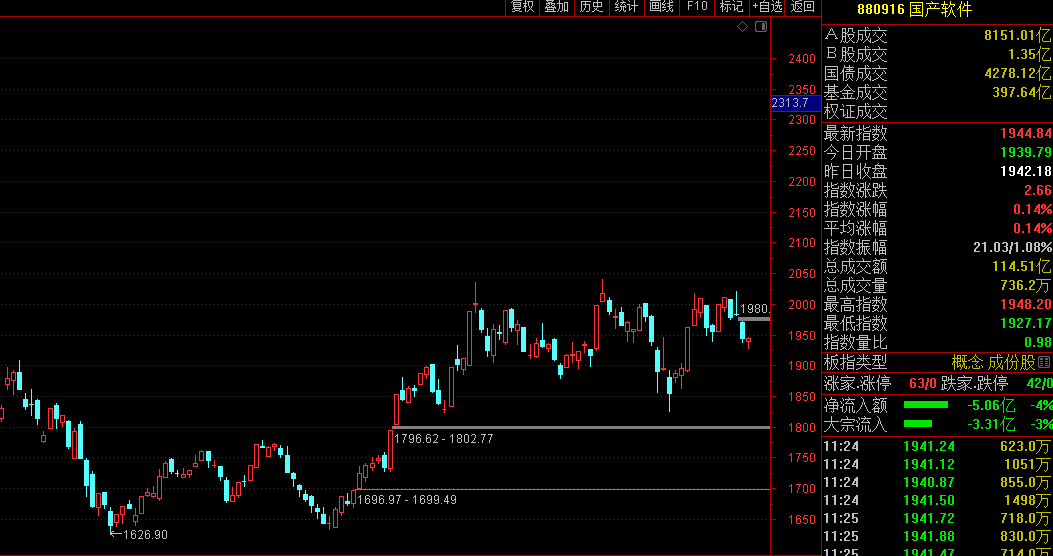Viewport: 1053px width, 556px height.
Task: Click 最低指数 value 1927.17
Action: click(x=1026, y=324)
